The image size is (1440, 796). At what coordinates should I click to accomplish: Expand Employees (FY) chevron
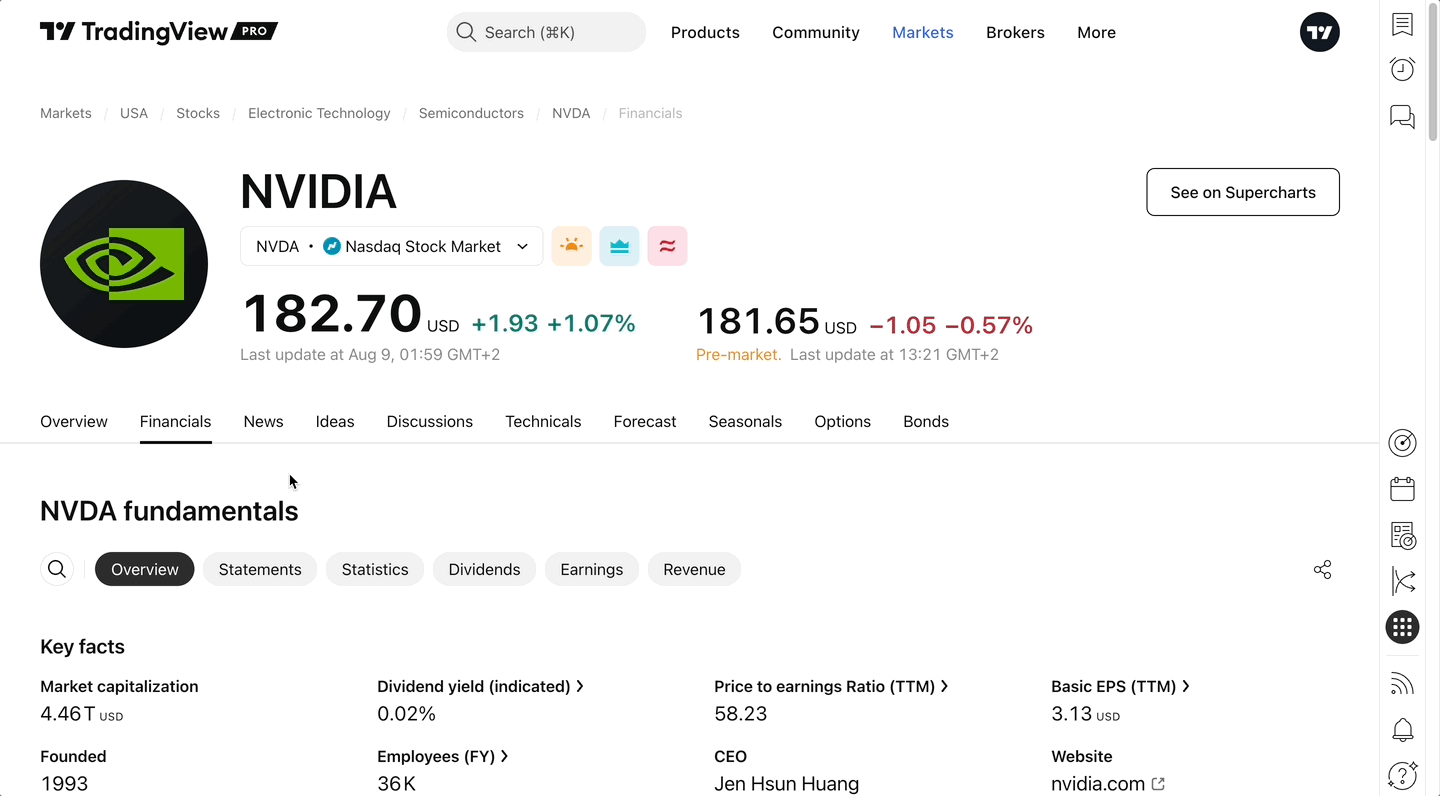tap(504, 756)
